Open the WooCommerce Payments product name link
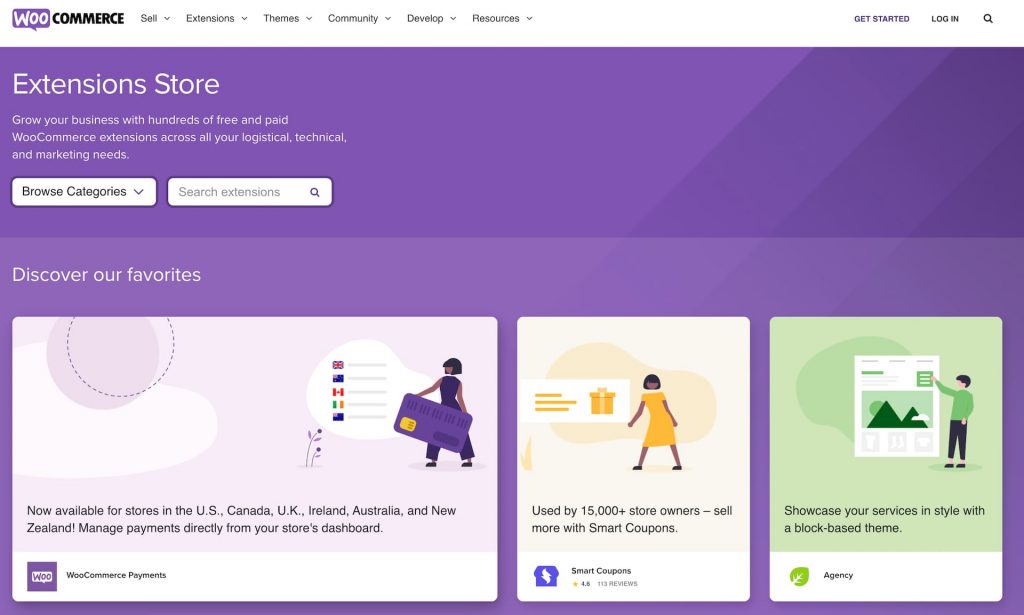The image size is (1024, 615). (116, 575)
